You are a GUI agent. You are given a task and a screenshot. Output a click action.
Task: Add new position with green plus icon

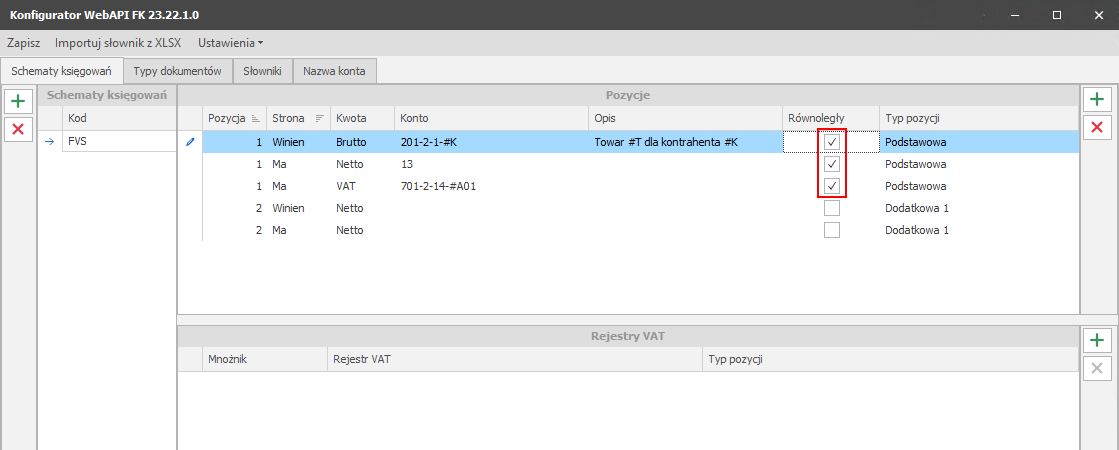click(x=1097, y=100)
